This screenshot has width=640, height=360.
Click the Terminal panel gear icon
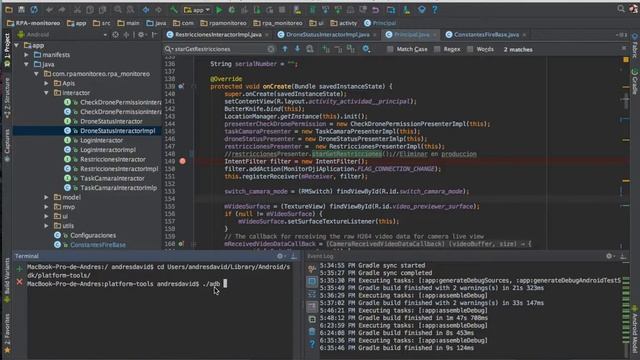280,256
